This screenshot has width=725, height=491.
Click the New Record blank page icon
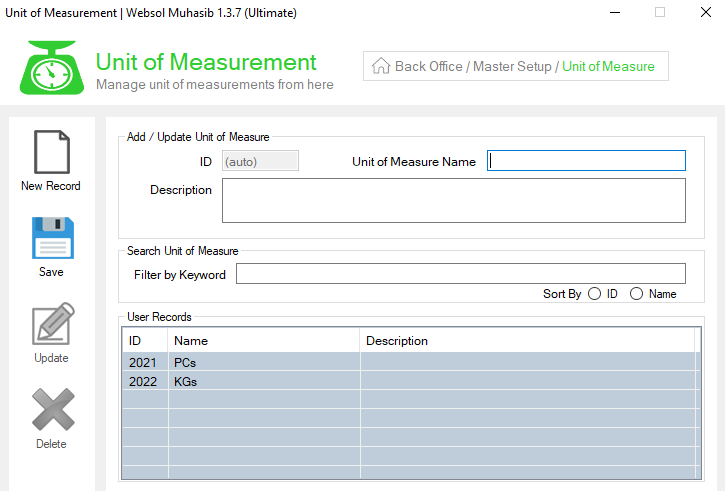52,152
